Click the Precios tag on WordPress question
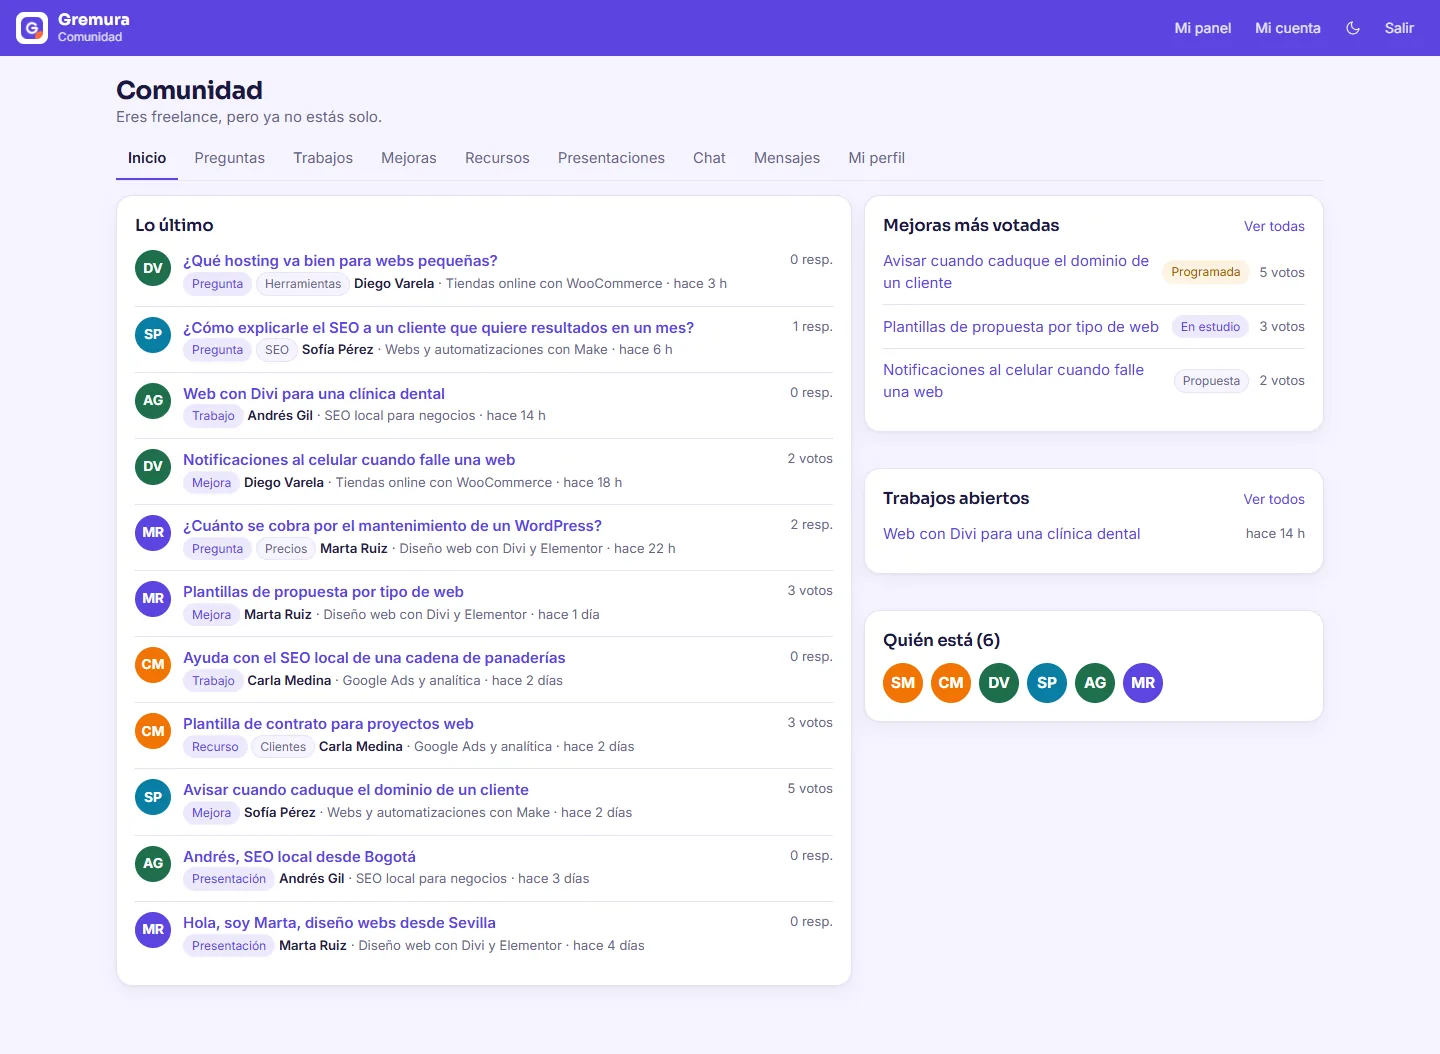This screenshot has width=1440, height=1054. (x=286, y=549)
